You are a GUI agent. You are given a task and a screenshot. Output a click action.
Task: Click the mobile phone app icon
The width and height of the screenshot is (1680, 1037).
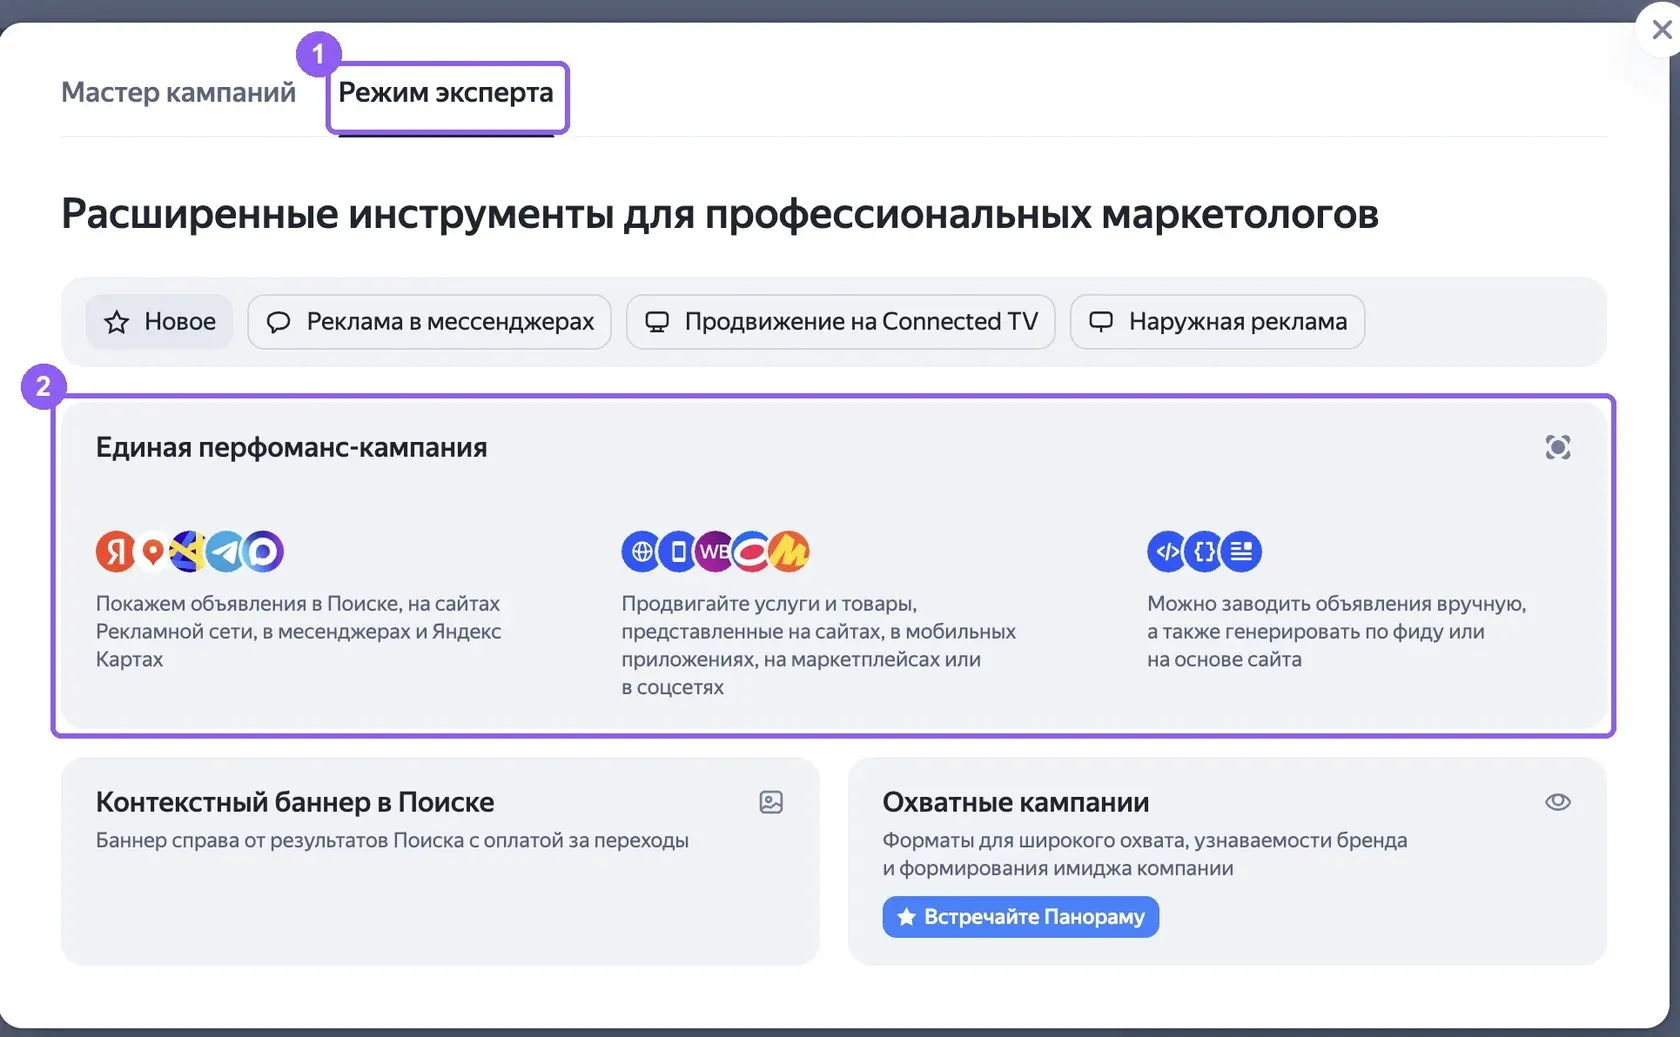coord(678,551)
